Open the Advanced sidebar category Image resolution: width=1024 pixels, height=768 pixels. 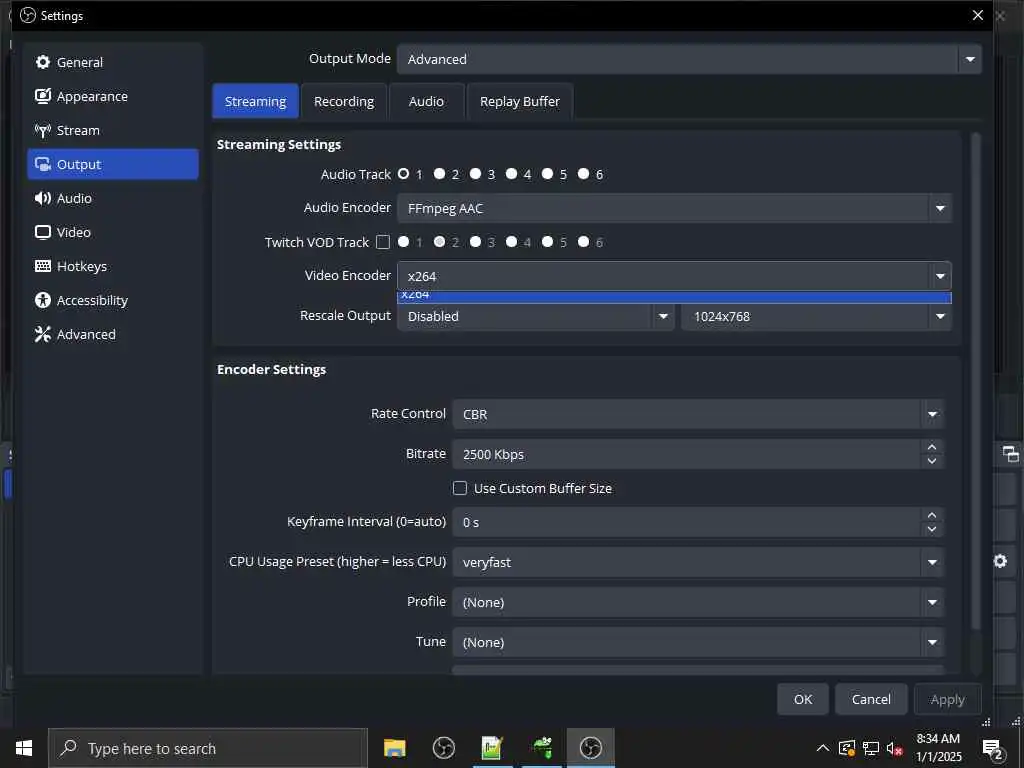click(112, 334)
